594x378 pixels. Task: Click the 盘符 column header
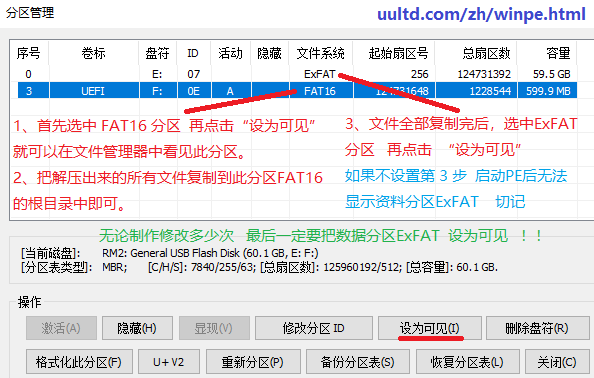(x=158, y=53)
